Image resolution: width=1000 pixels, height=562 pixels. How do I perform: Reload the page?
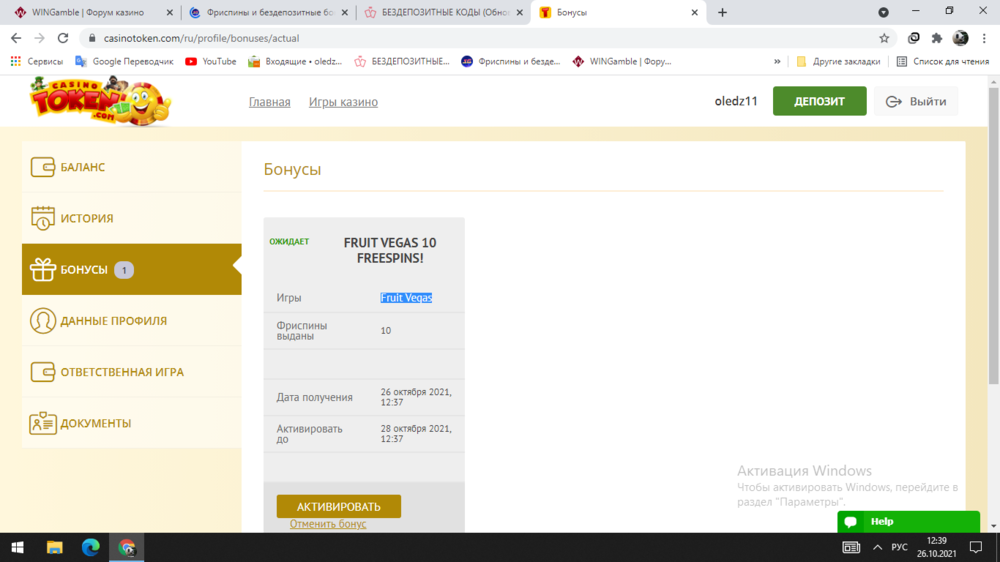point(63,38)
